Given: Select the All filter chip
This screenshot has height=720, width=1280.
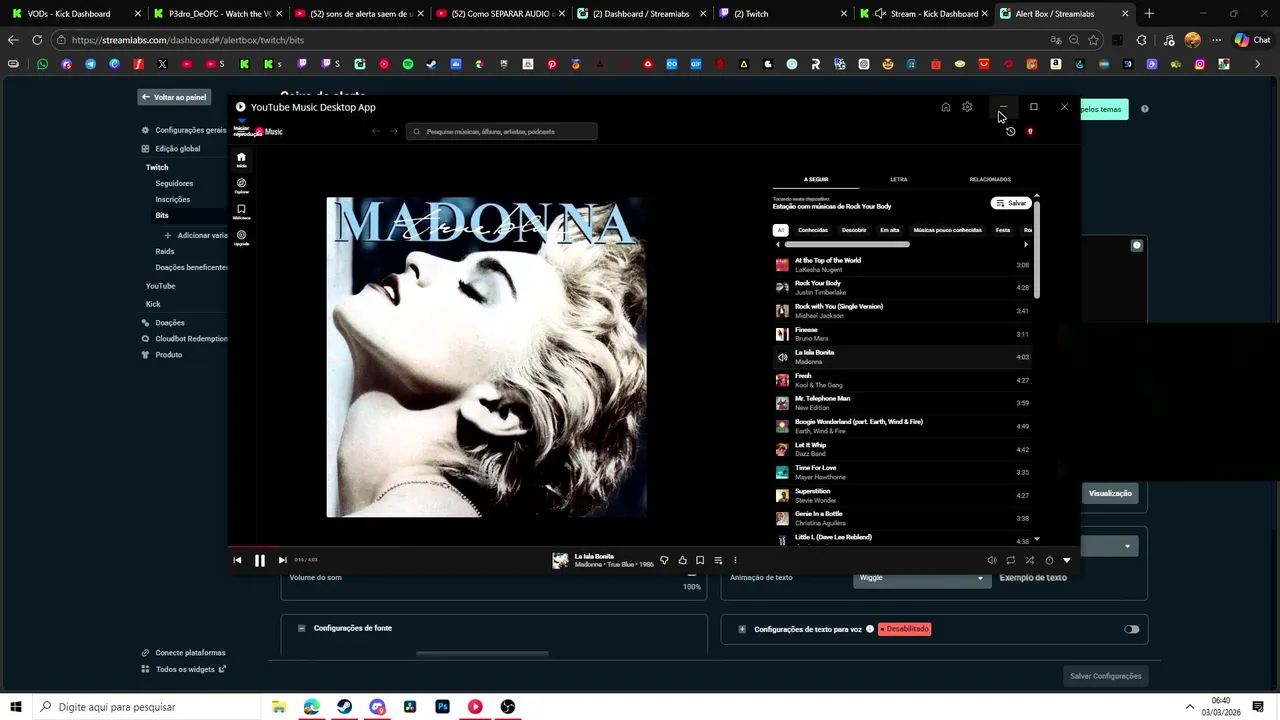Looking at the screenshot, I should [781, 230].
